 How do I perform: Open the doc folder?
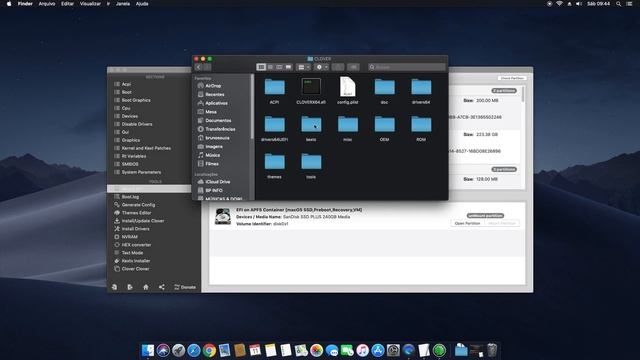coord(384,87)
